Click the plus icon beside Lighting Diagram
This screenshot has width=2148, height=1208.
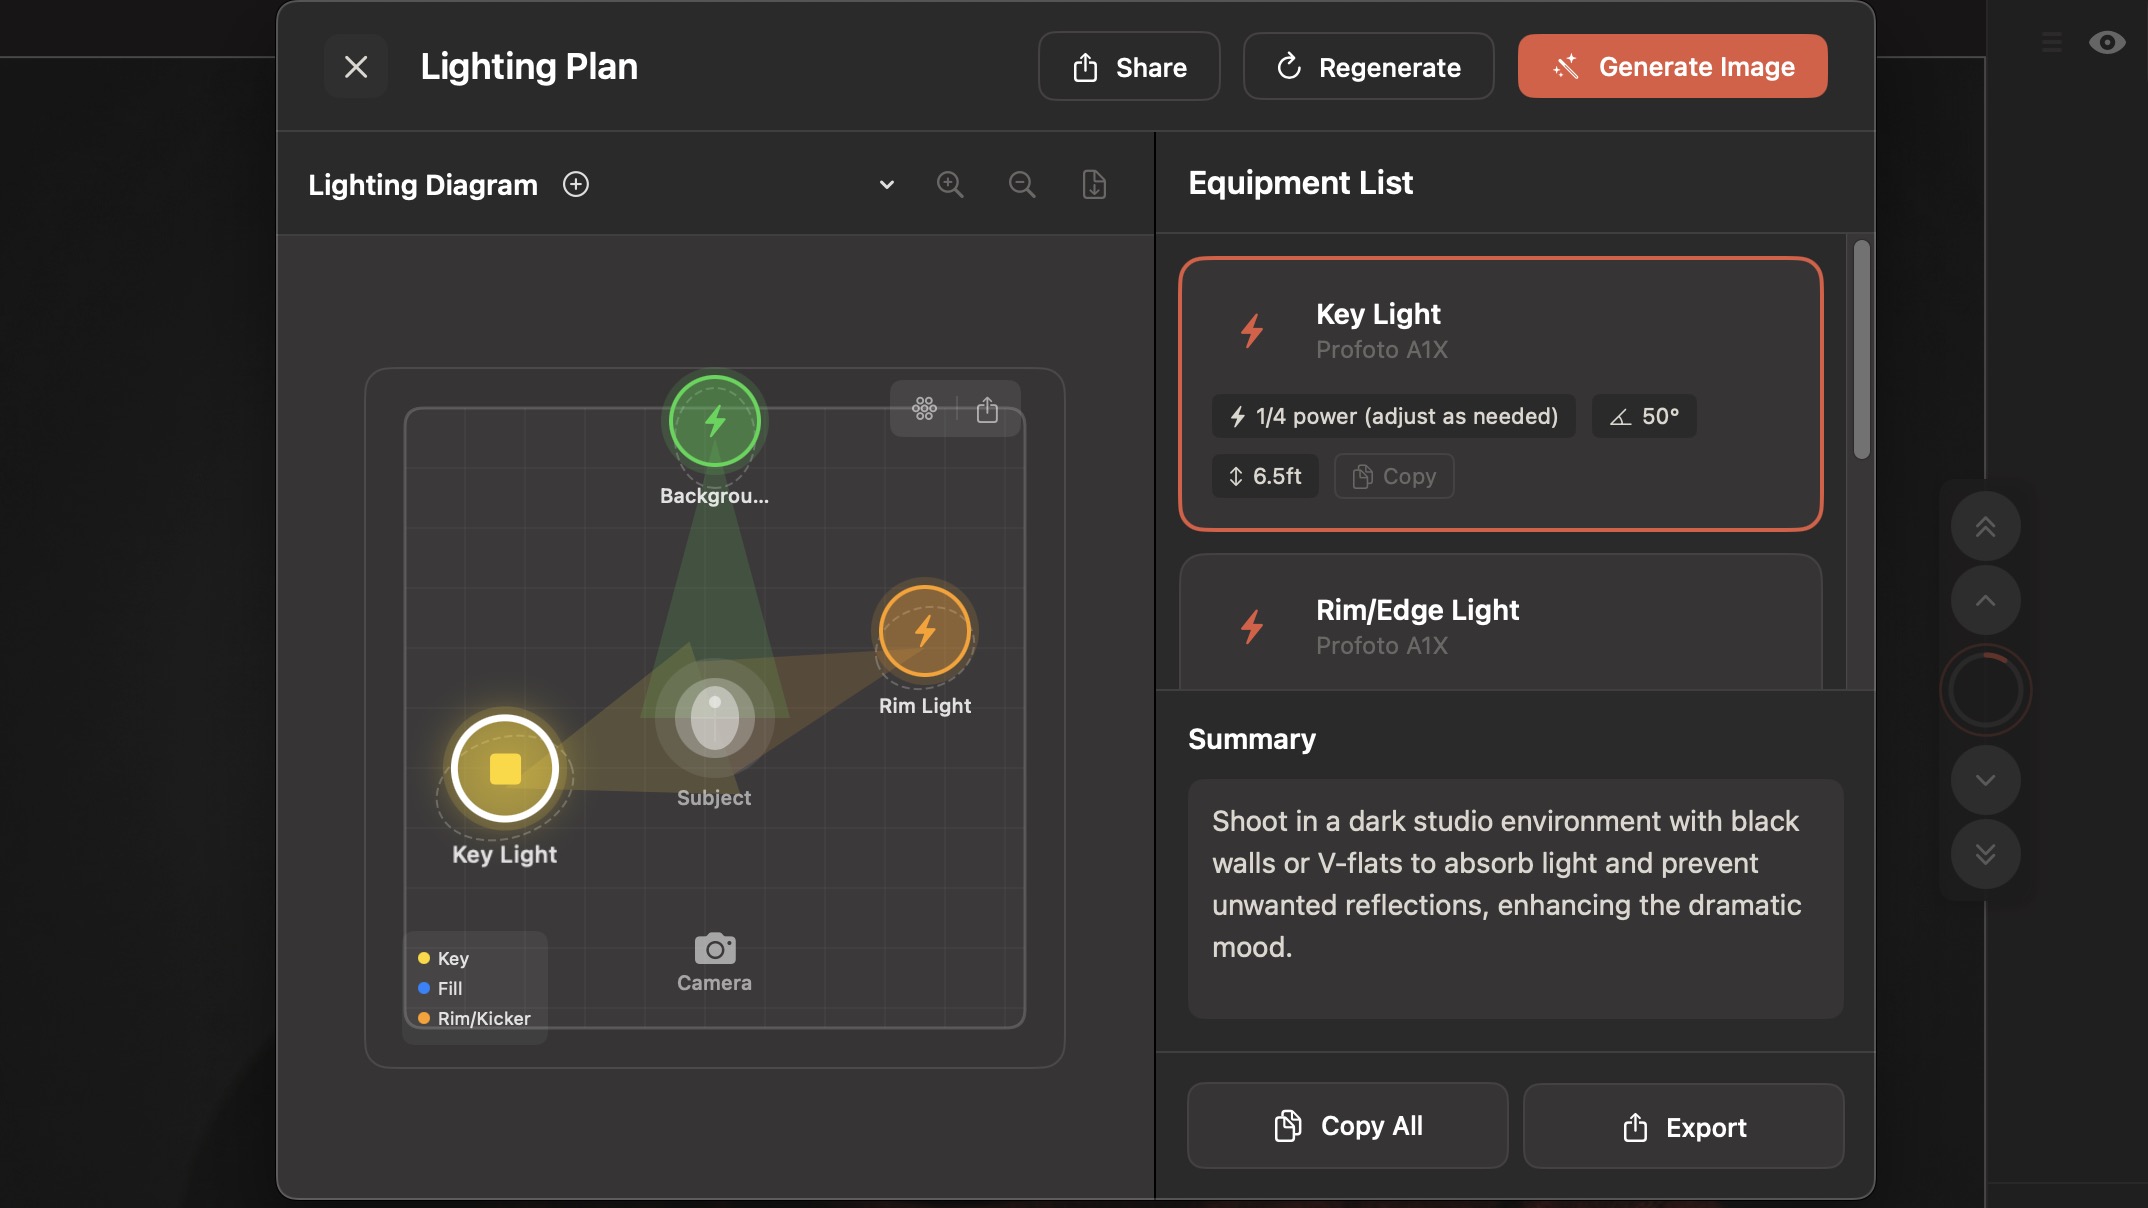576,185
